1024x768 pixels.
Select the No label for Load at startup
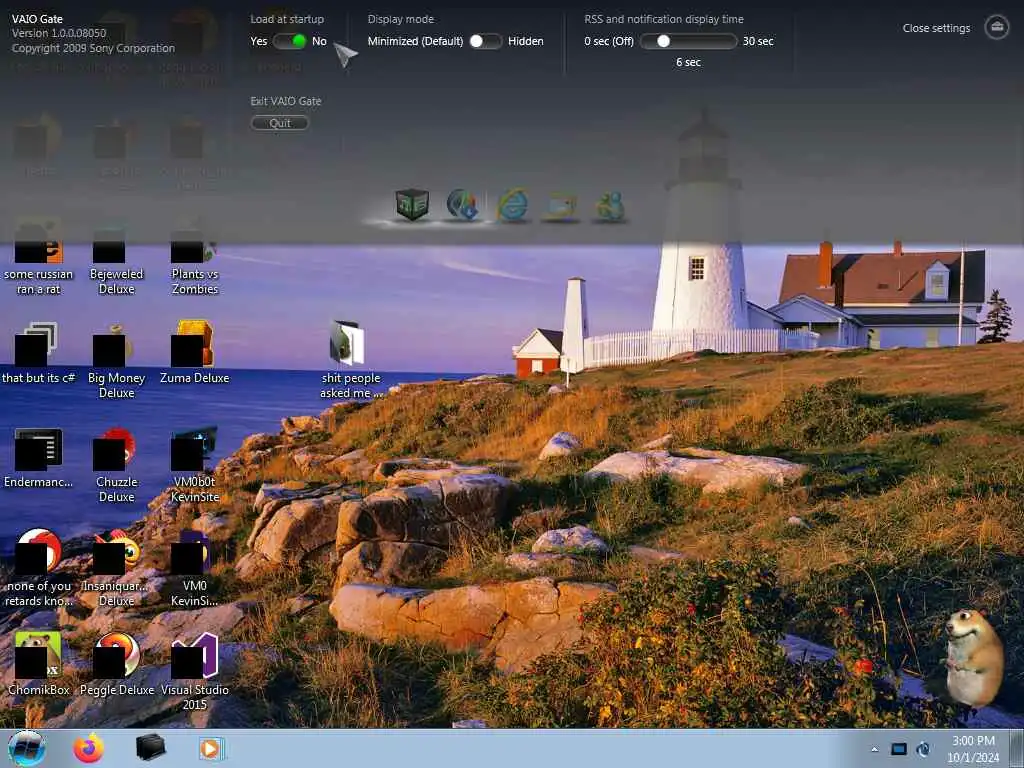click(319, 41)
